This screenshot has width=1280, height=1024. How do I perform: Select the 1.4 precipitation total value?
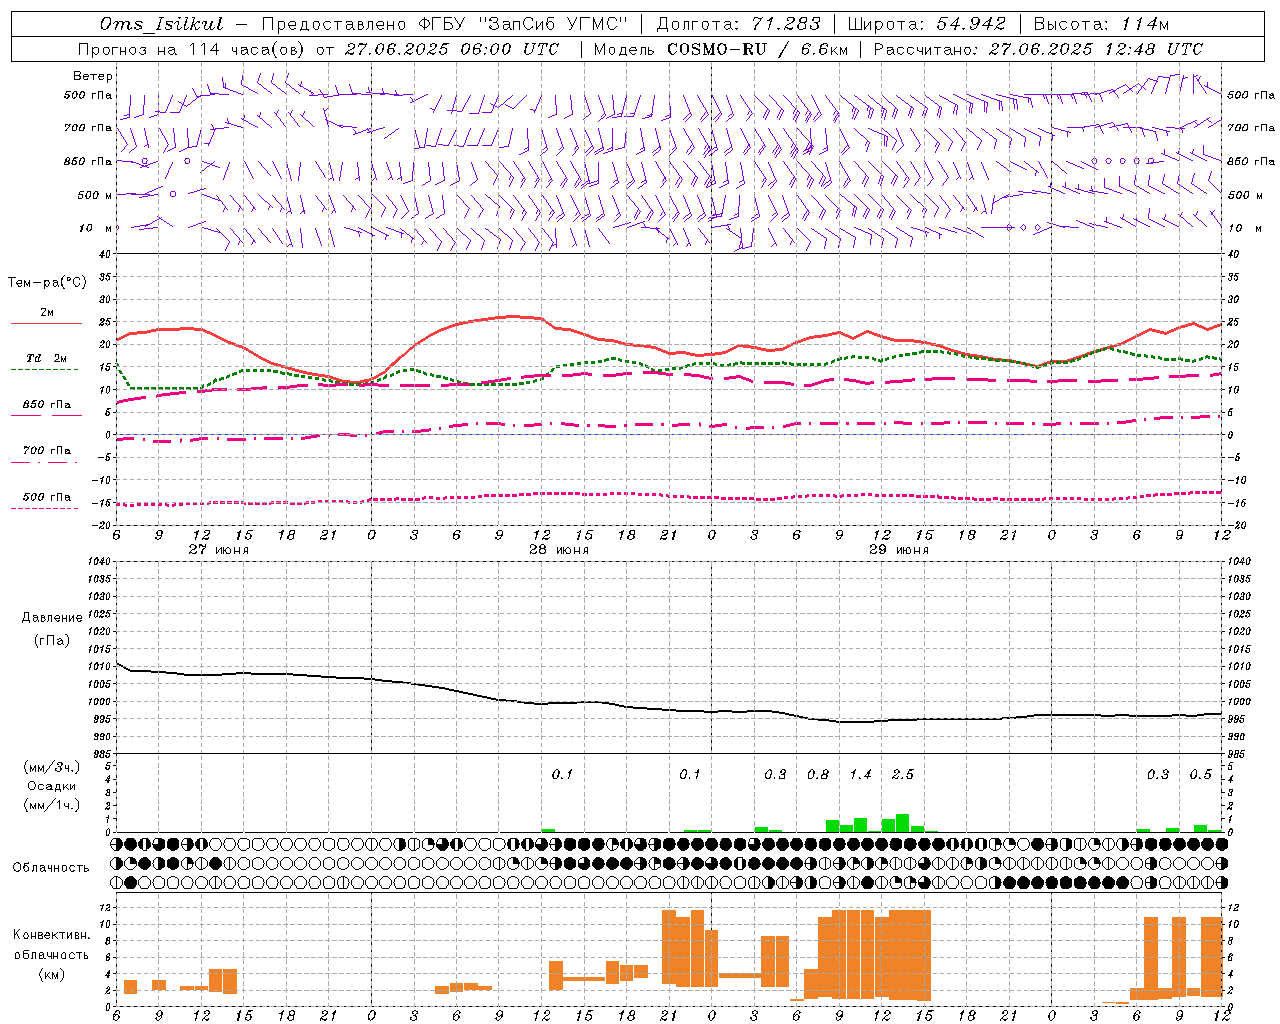860,774
